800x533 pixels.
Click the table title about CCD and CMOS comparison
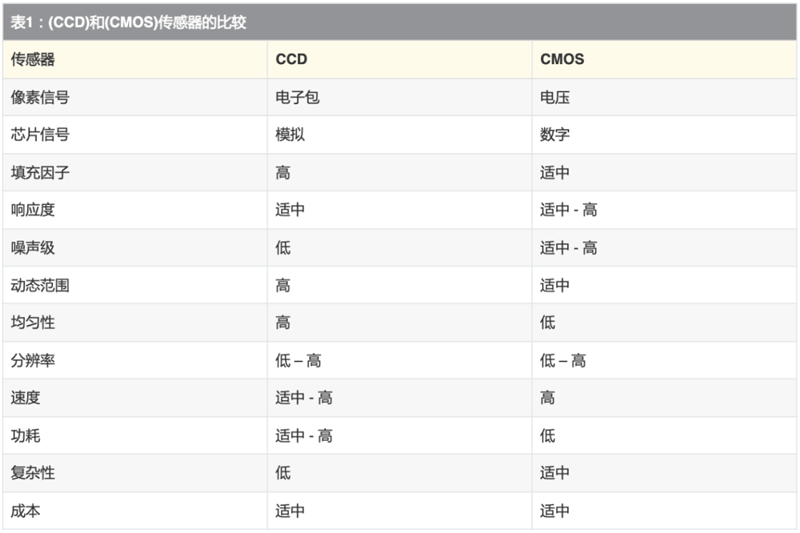click(128, 22)
